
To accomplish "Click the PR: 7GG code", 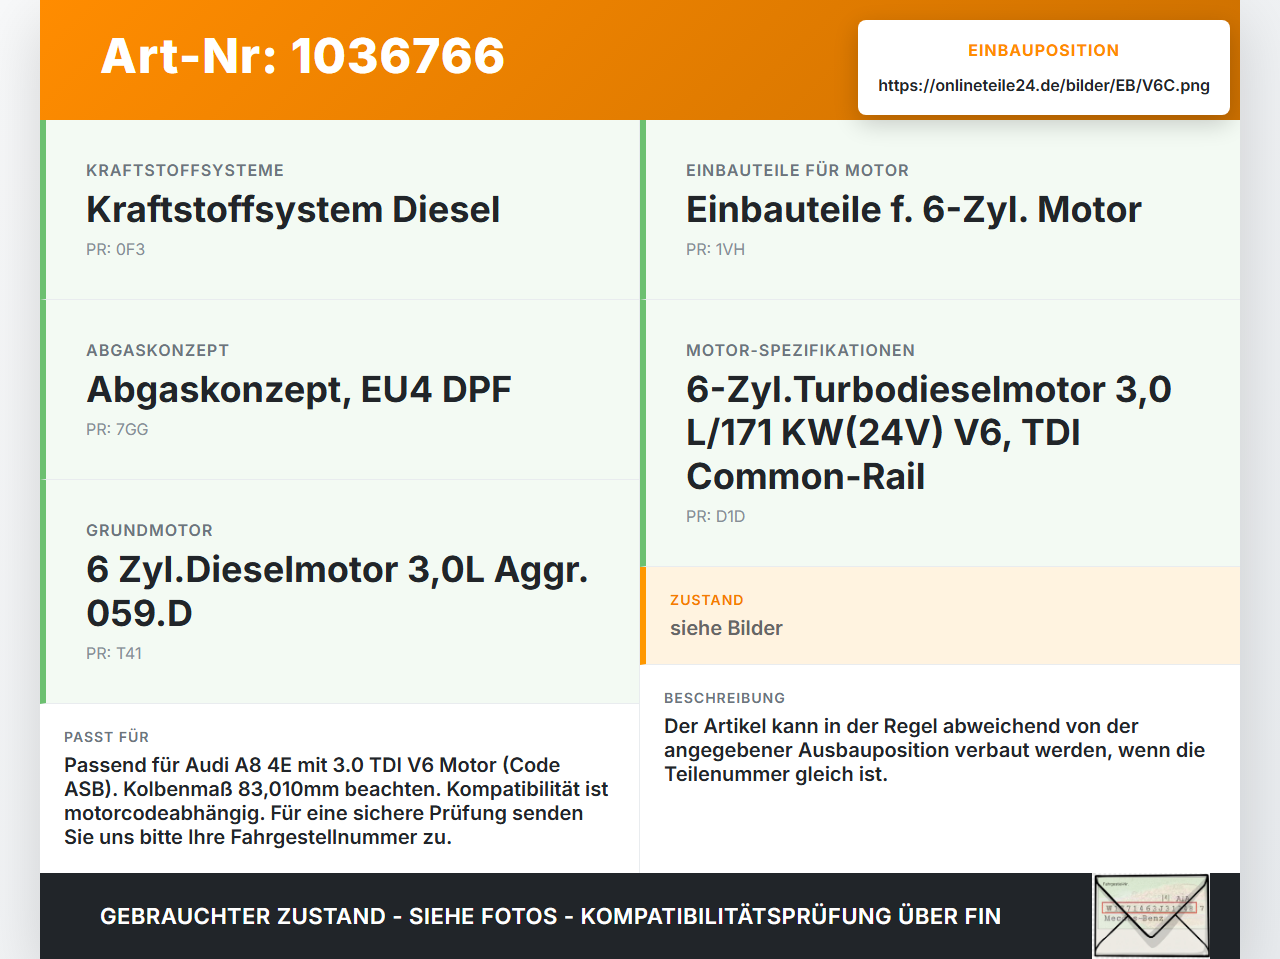I will (117, 429).
